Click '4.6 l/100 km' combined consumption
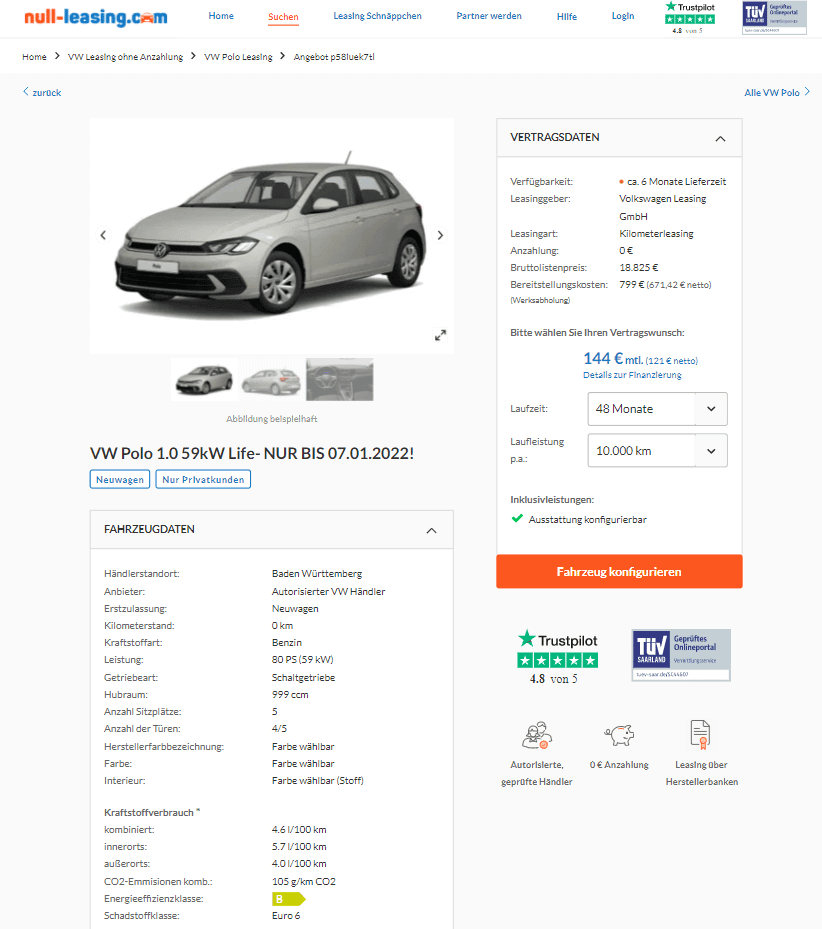 (299, 829)
